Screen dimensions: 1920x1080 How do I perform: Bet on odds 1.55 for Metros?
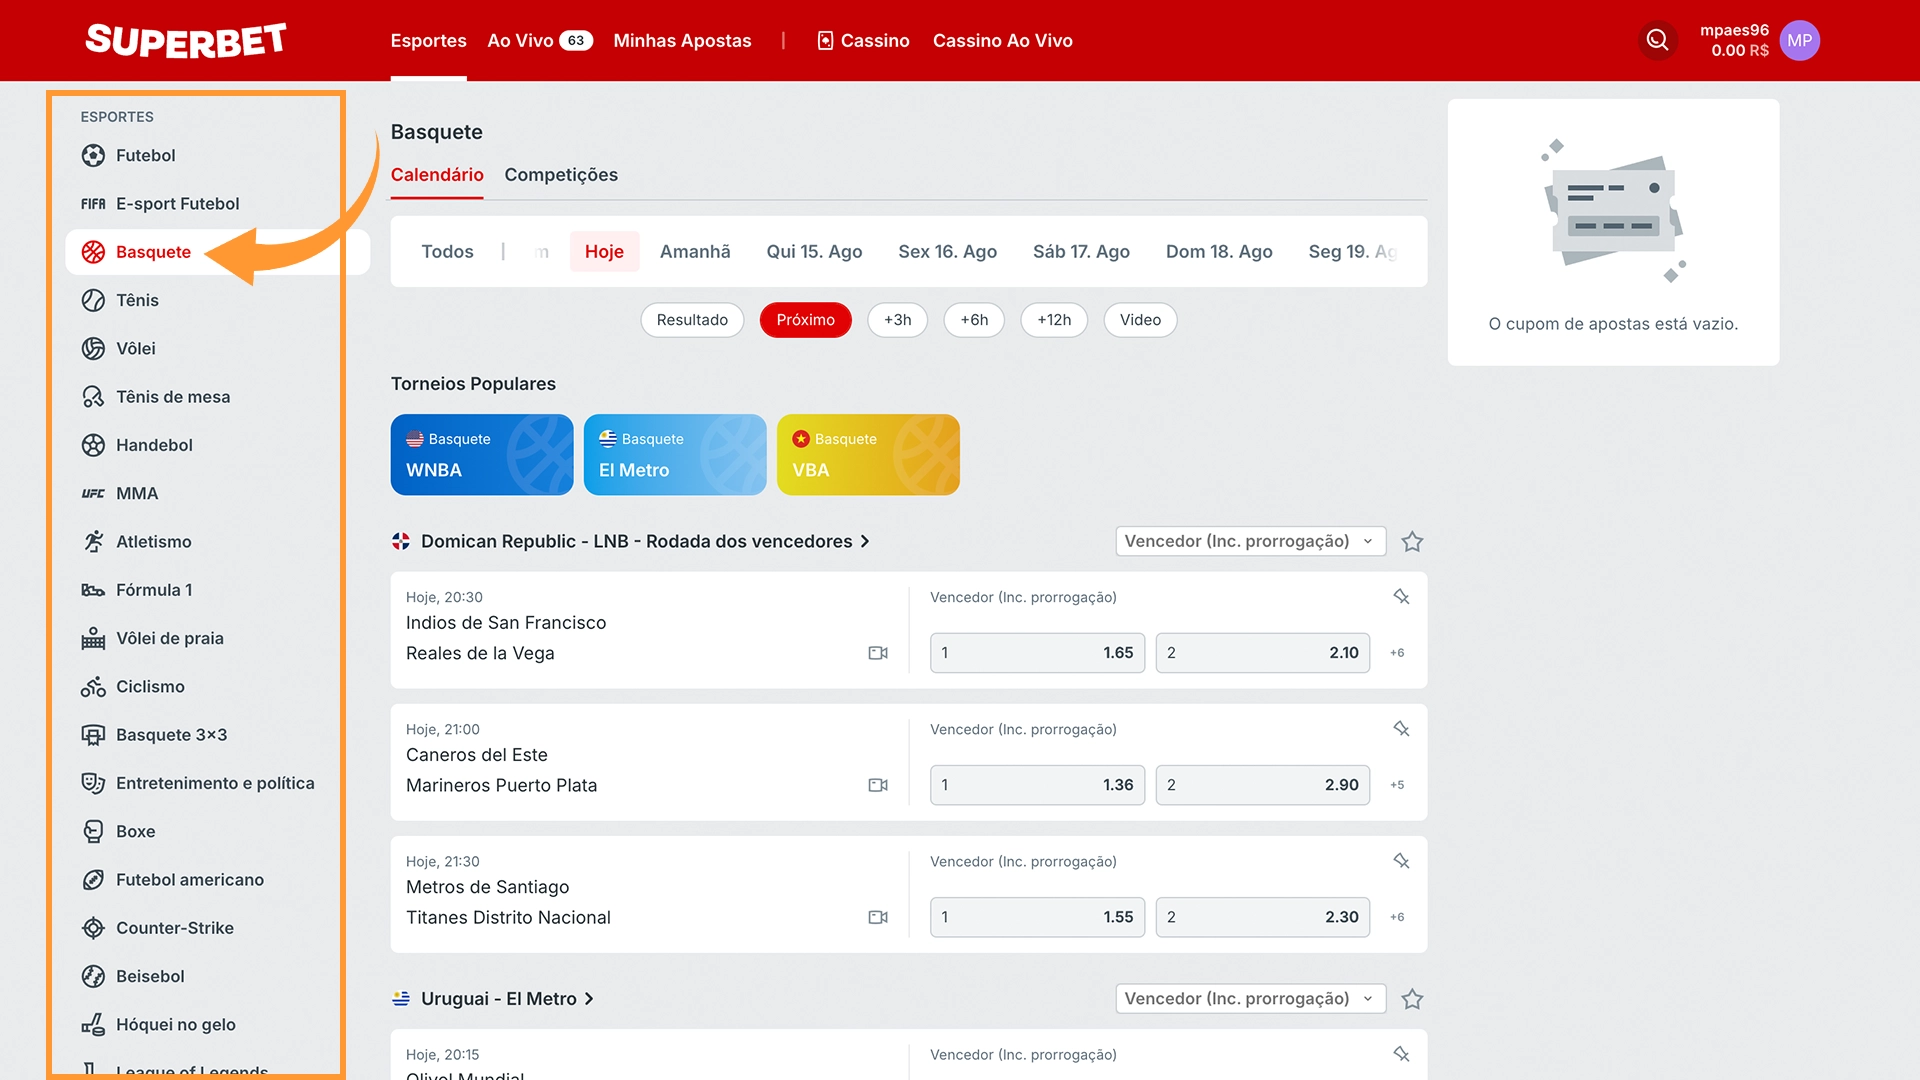pyautogui.click(x=1037, y=917)
